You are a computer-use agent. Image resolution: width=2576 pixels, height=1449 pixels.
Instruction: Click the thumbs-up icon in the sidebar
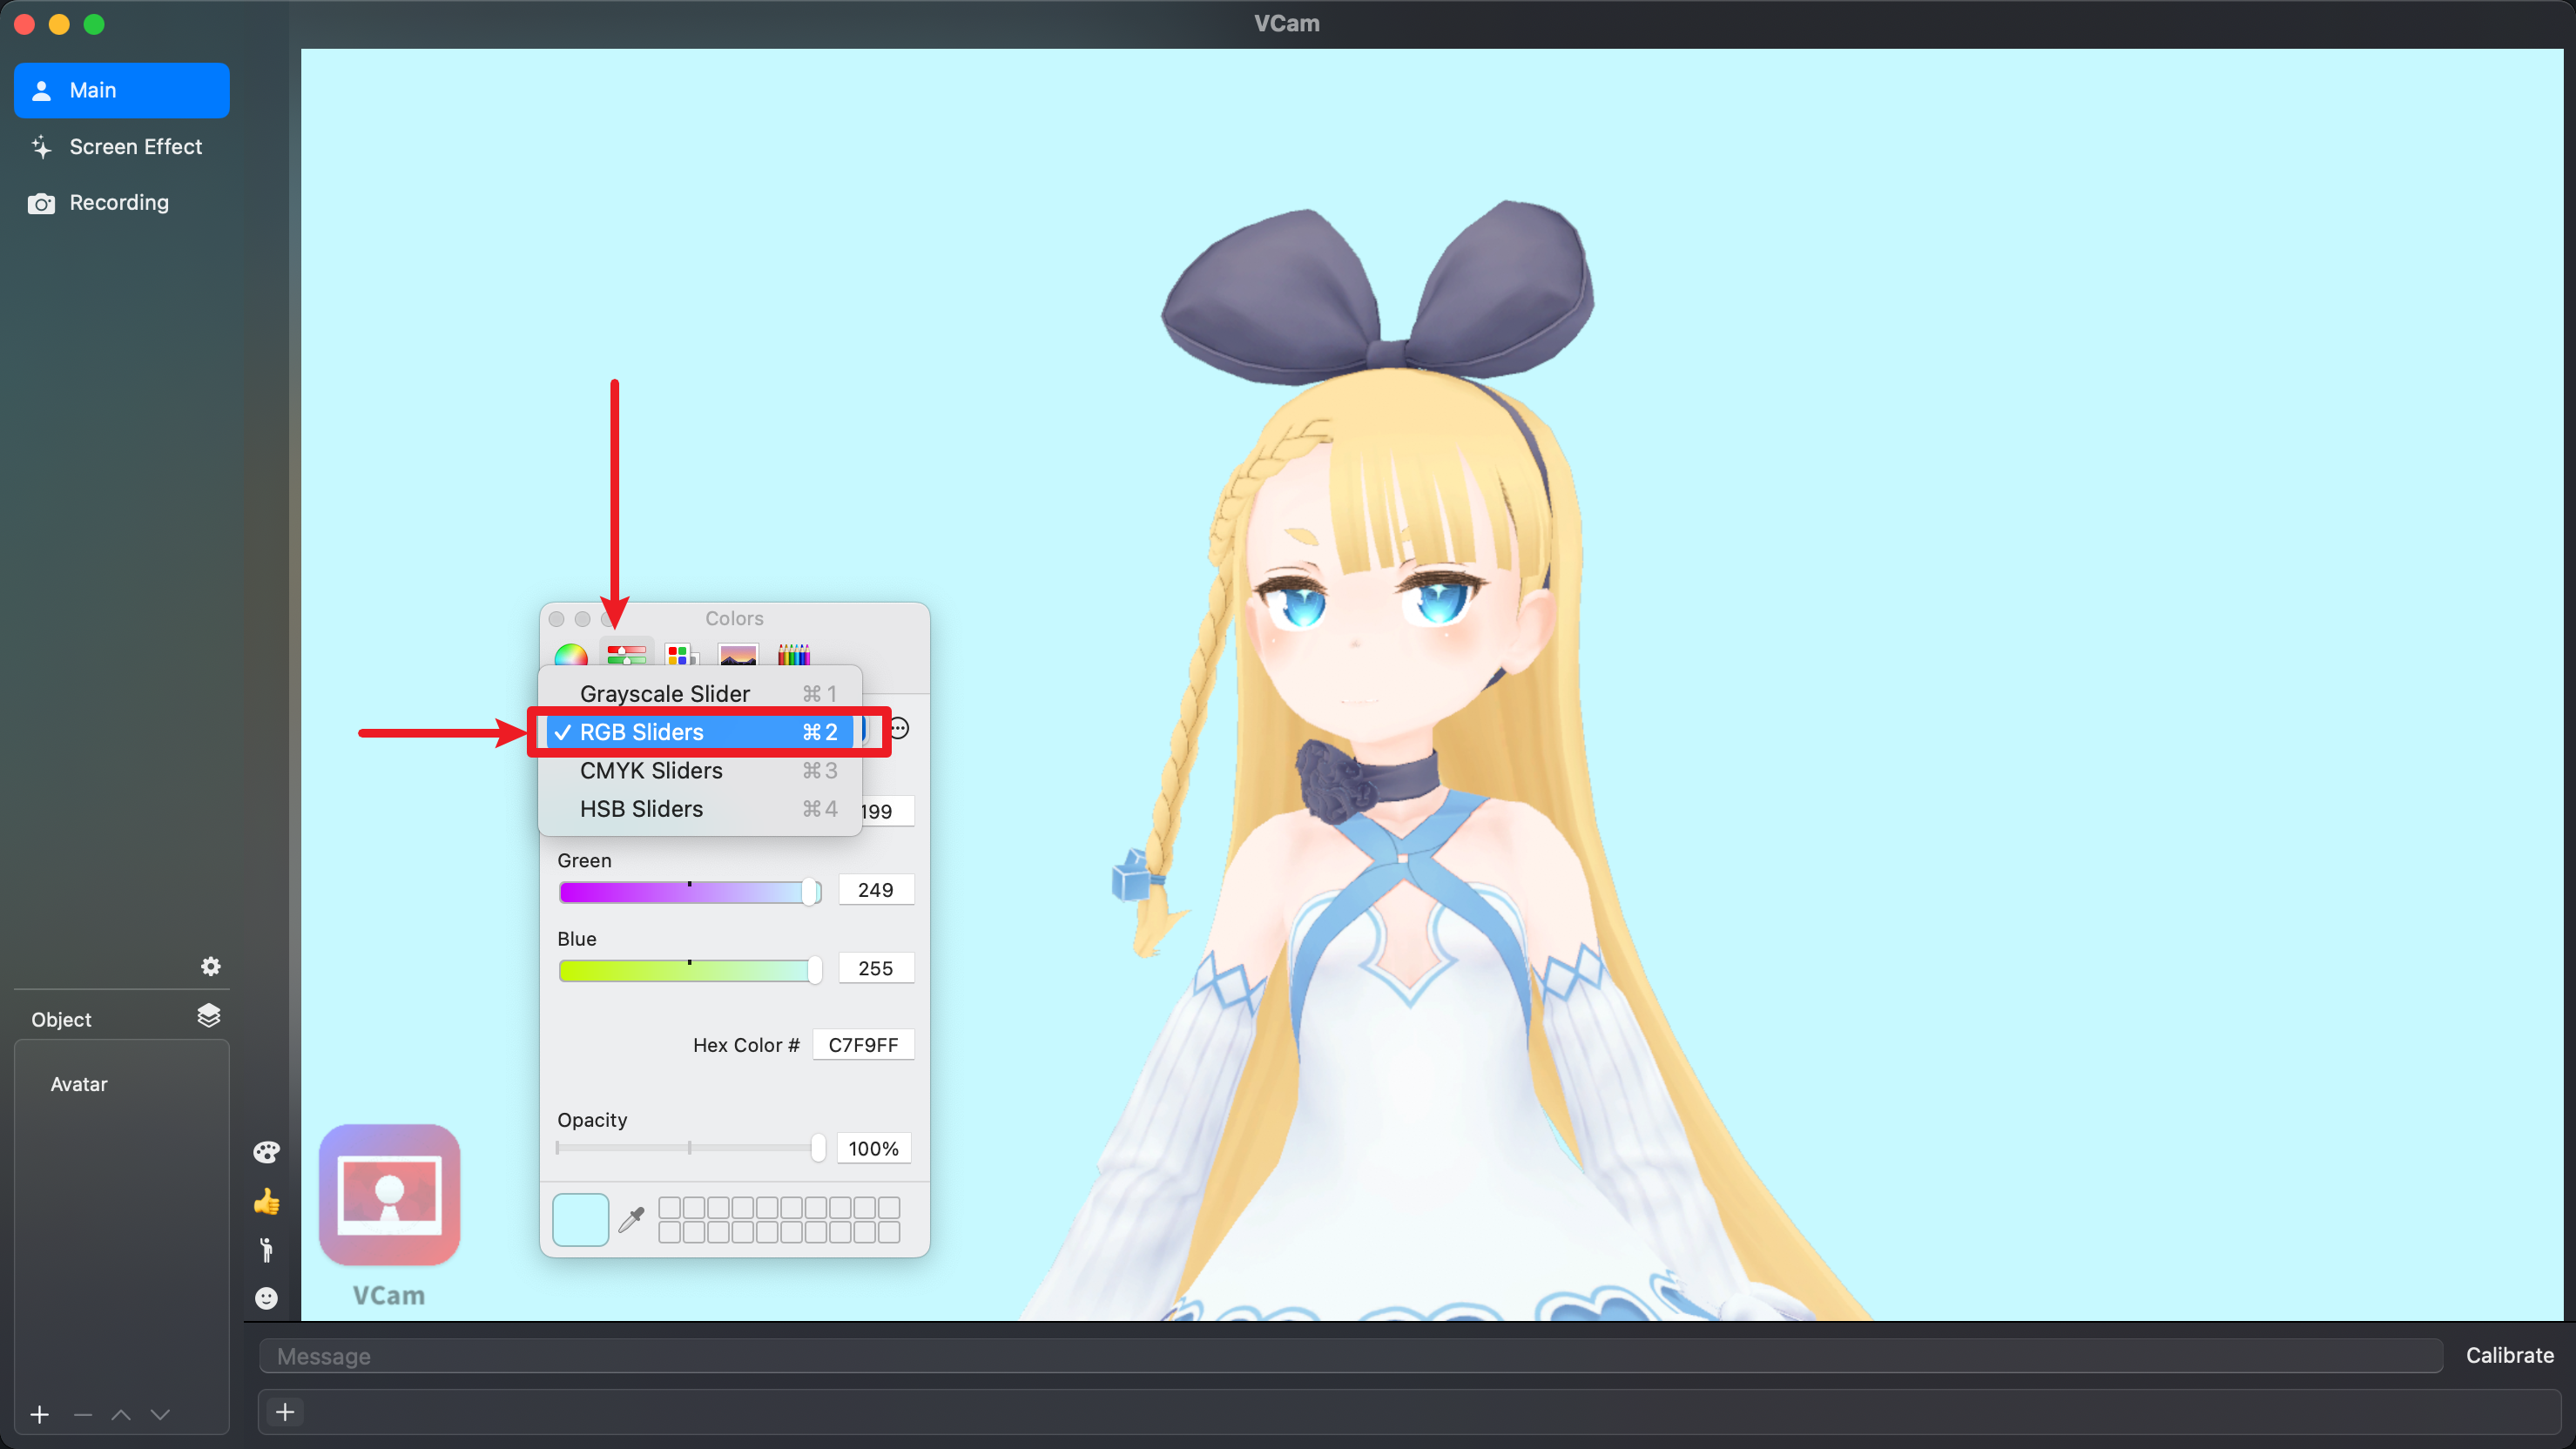tap(266, 1201)
